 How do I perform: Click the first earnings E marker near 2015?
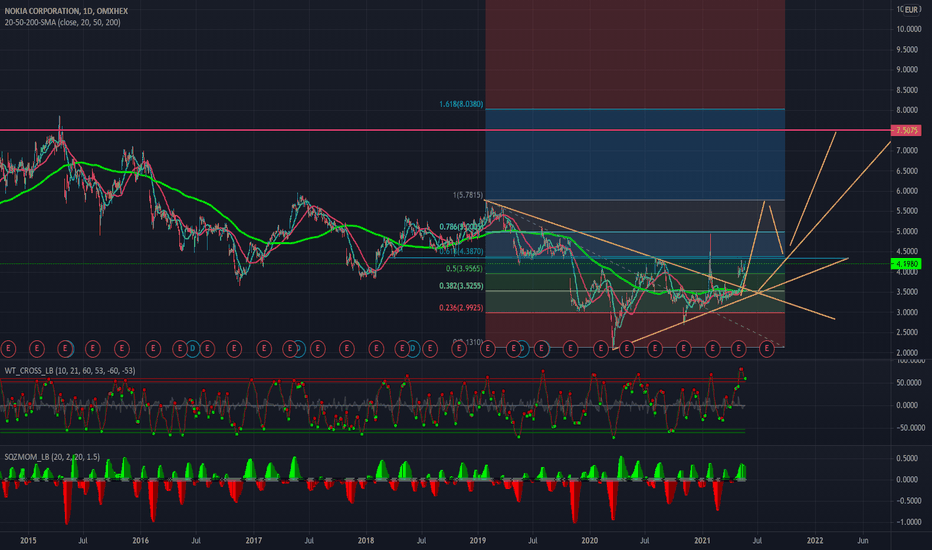tap(8, 348)
